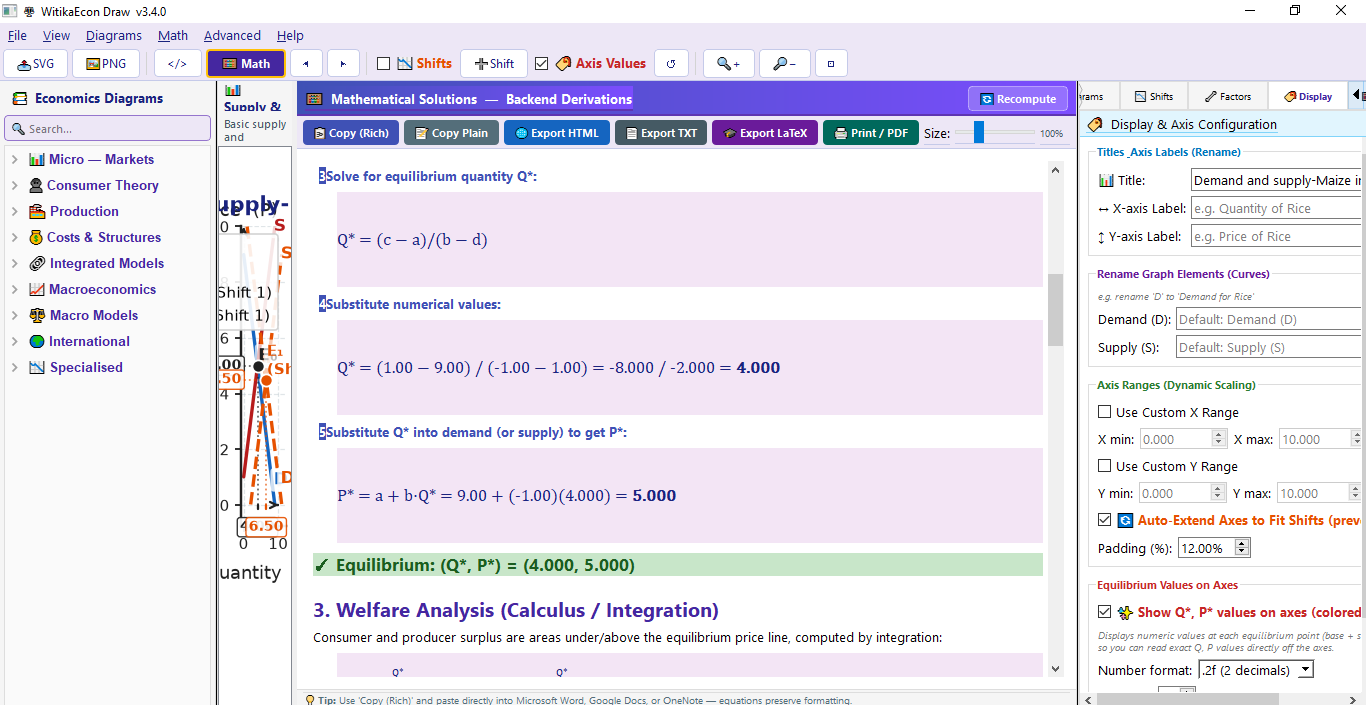Select the Macroeconomics chart icon

point(37,289)
